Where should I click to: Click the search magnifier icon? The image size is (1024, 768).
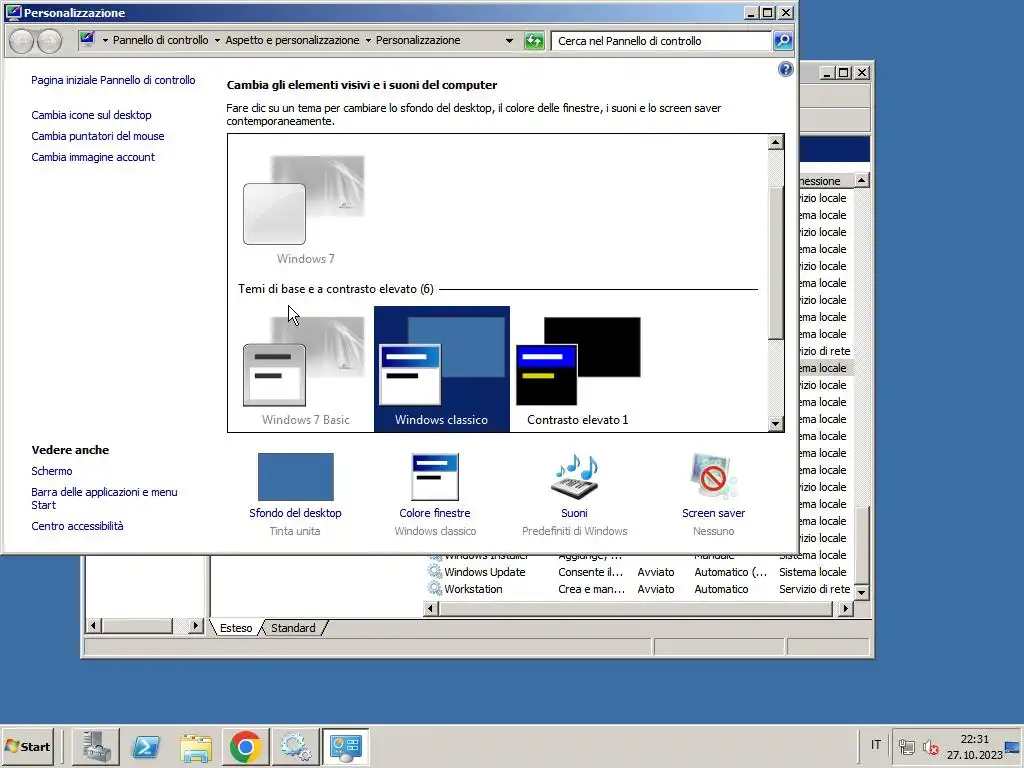[x=782, y=40]
